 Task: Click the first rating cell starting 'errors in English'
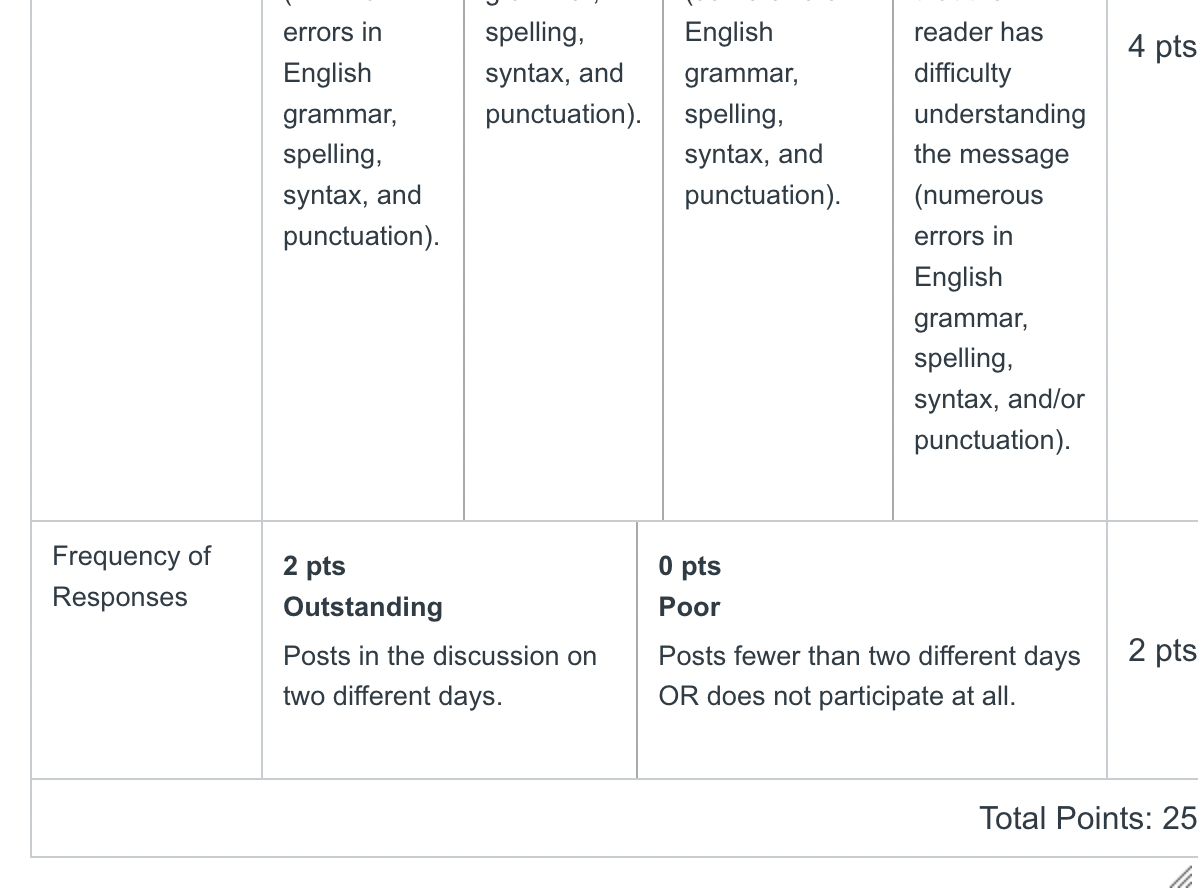coord(363,260)
